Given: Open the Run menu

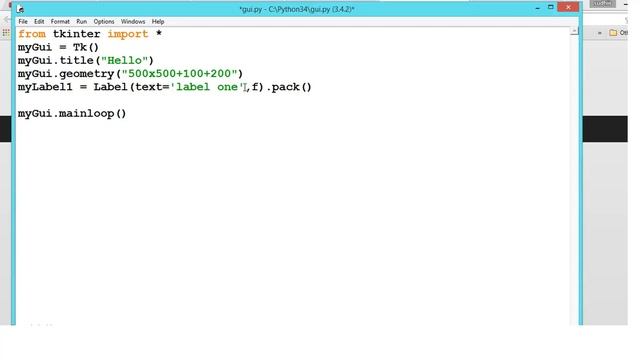Looking at the screenshot, I should pyautogui.click(x=82, y=22).
